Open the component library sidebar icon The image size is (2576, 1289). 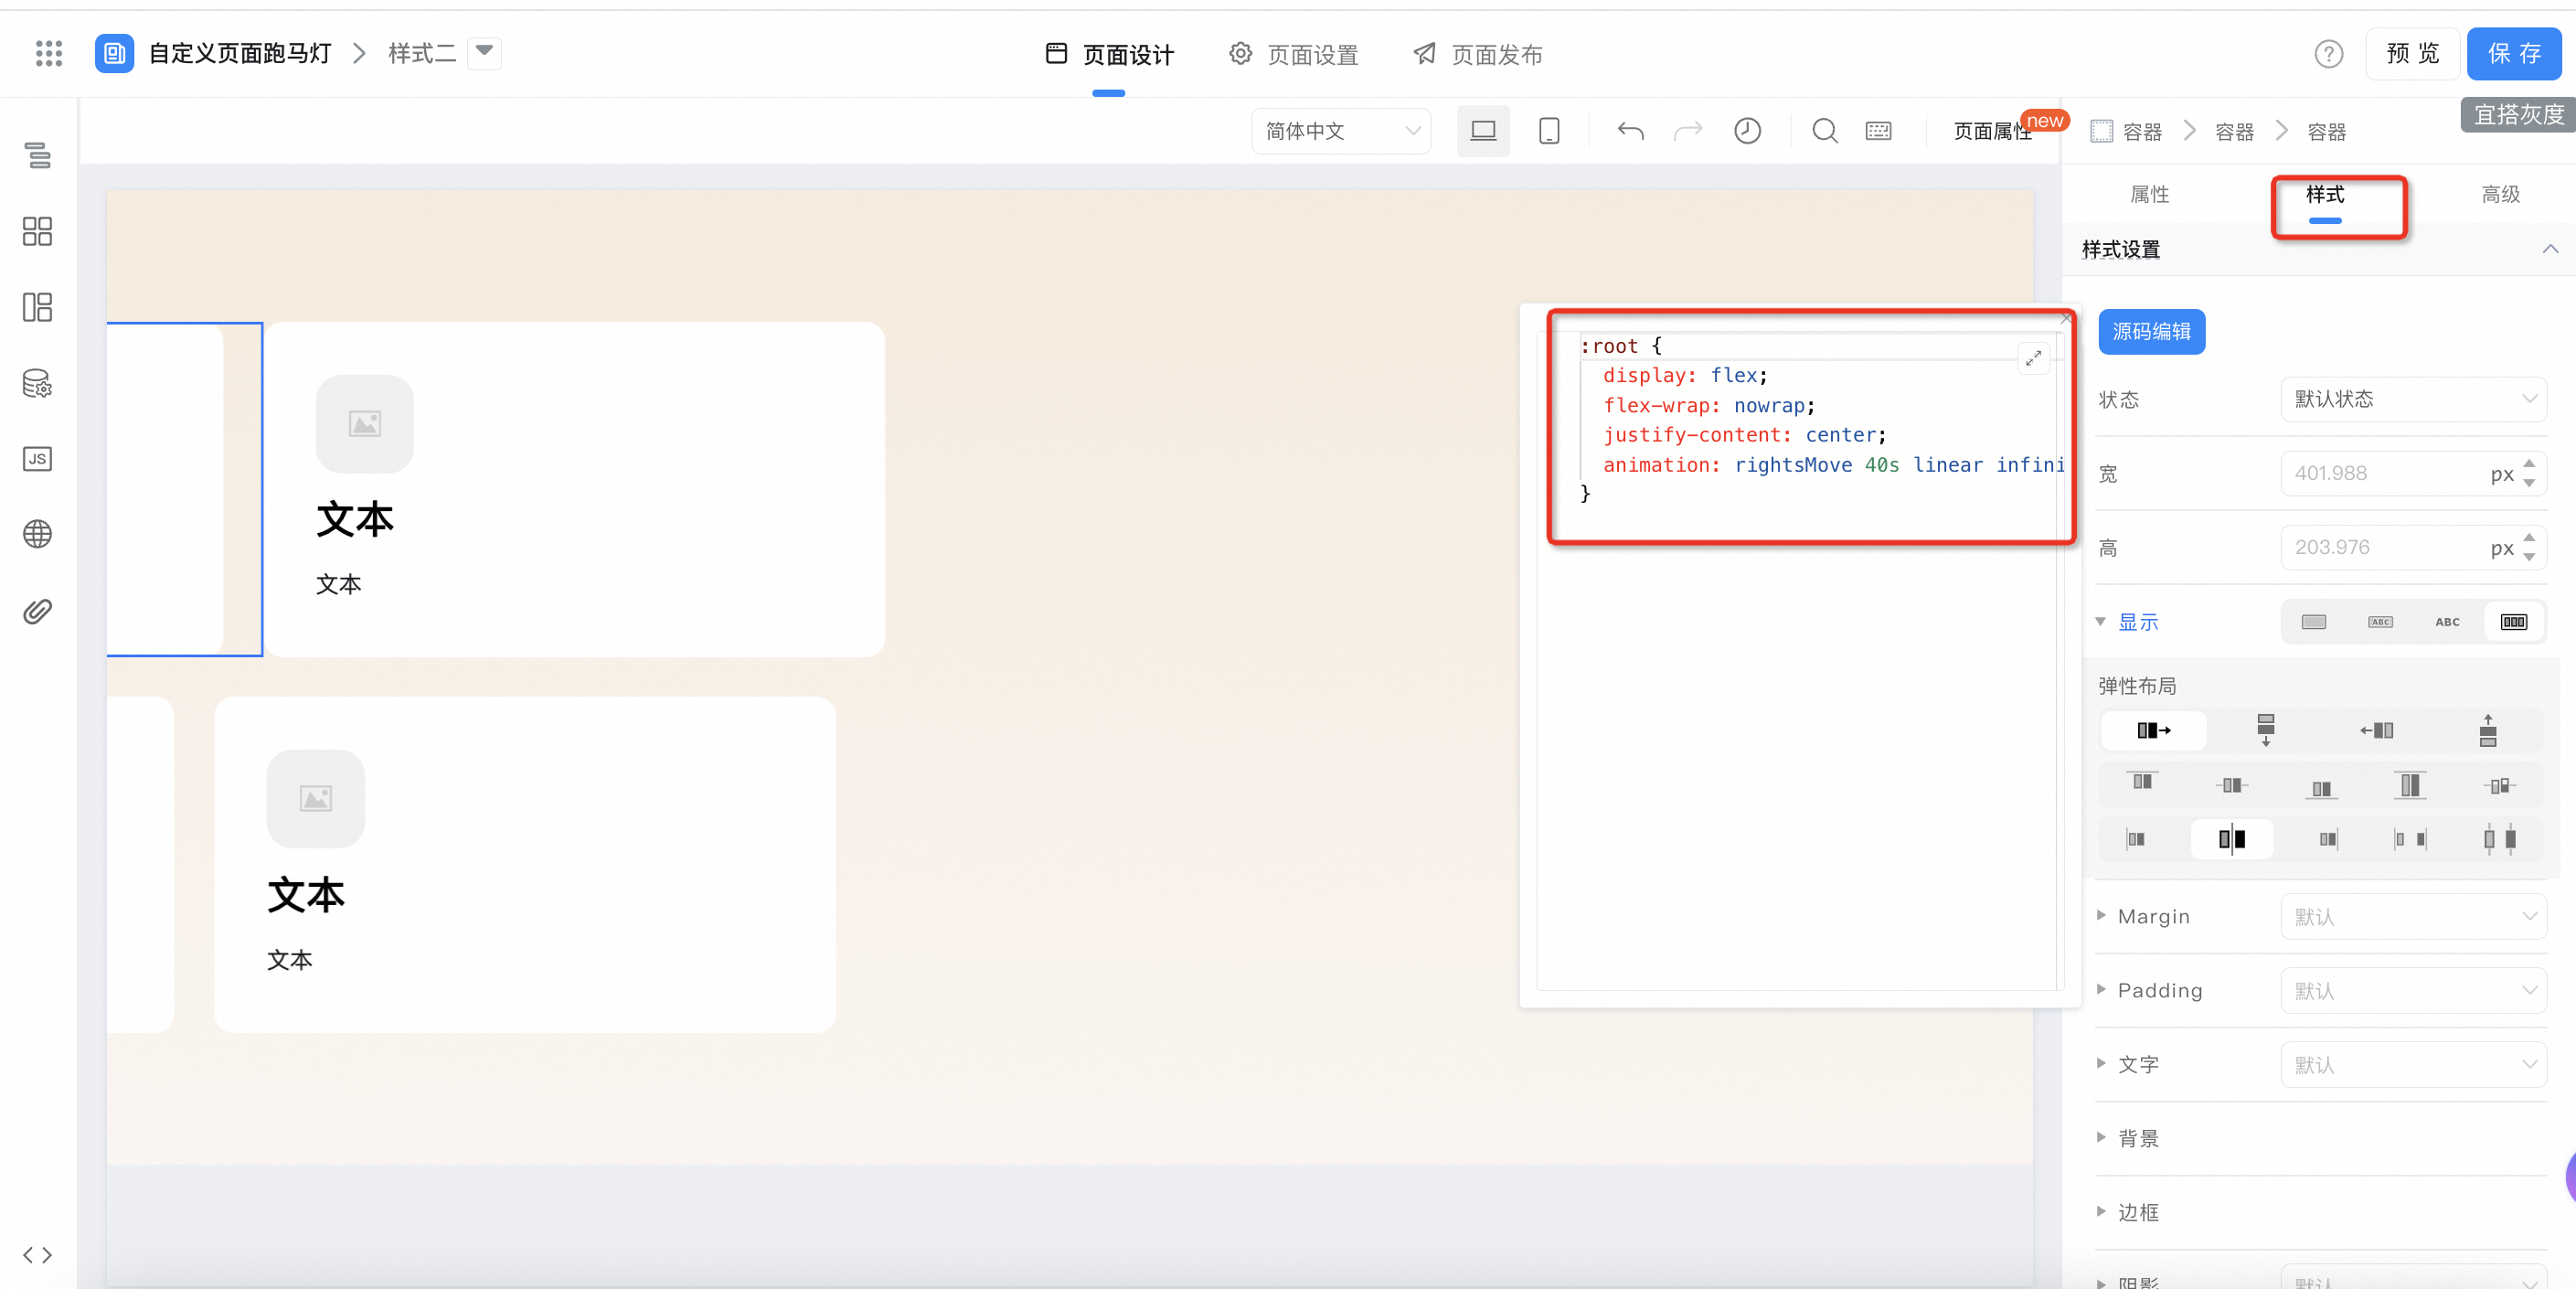point(38,231)
